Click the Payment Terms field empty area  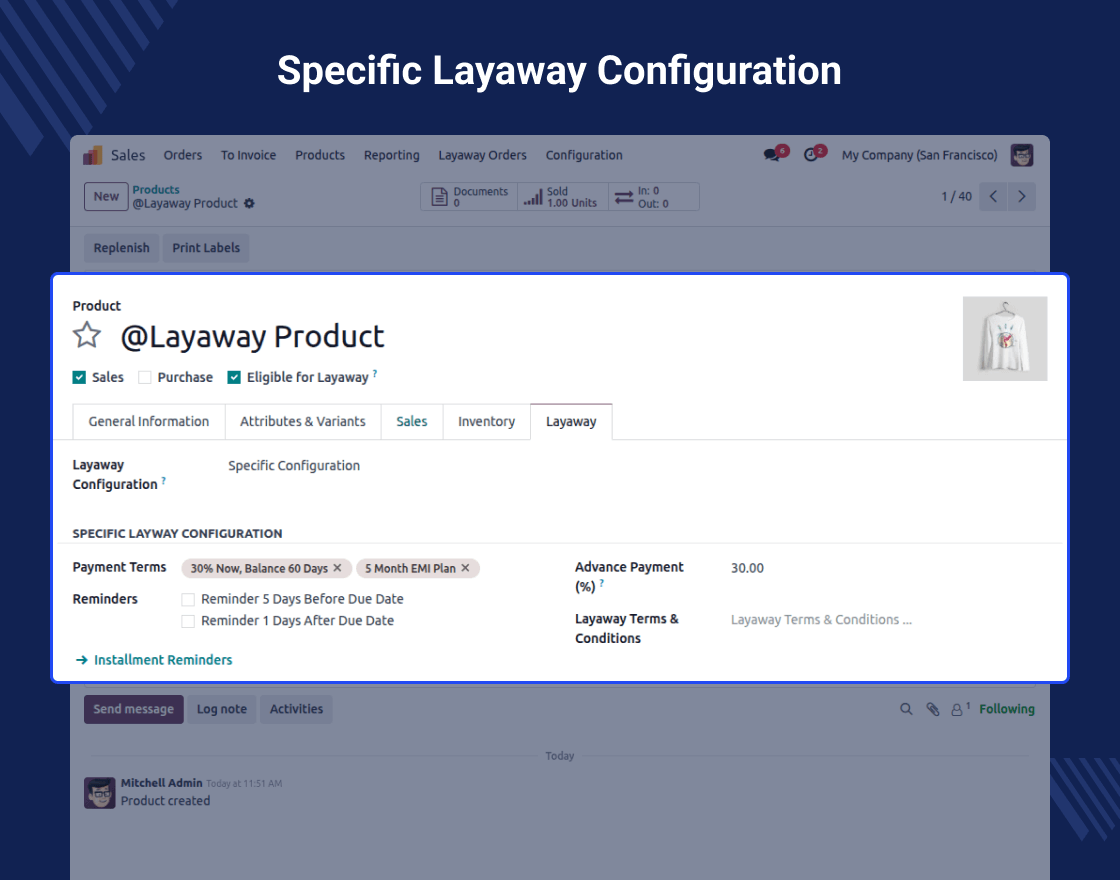518,569
